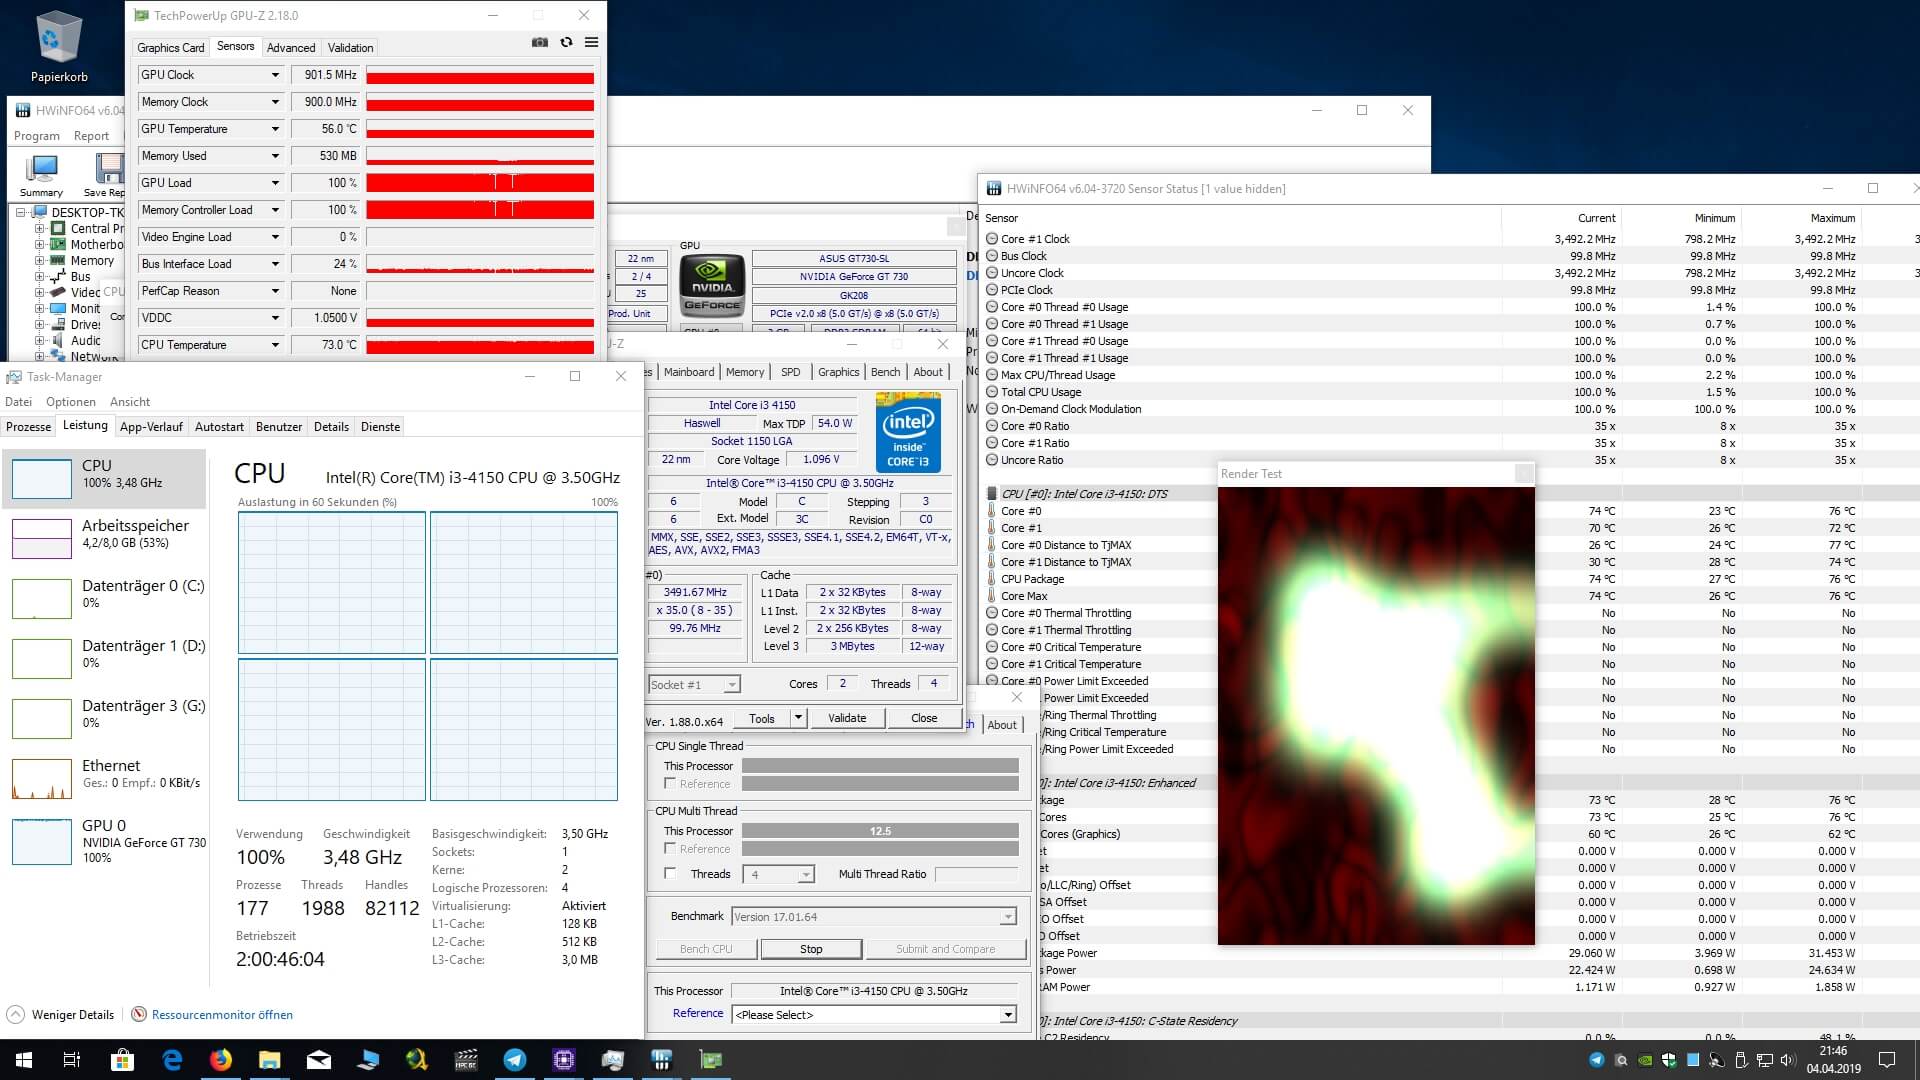Viewport: 1920px width, 1080px height.
Task: Click the CPU-Z Validate button
Action: click(x=847, y=718)
